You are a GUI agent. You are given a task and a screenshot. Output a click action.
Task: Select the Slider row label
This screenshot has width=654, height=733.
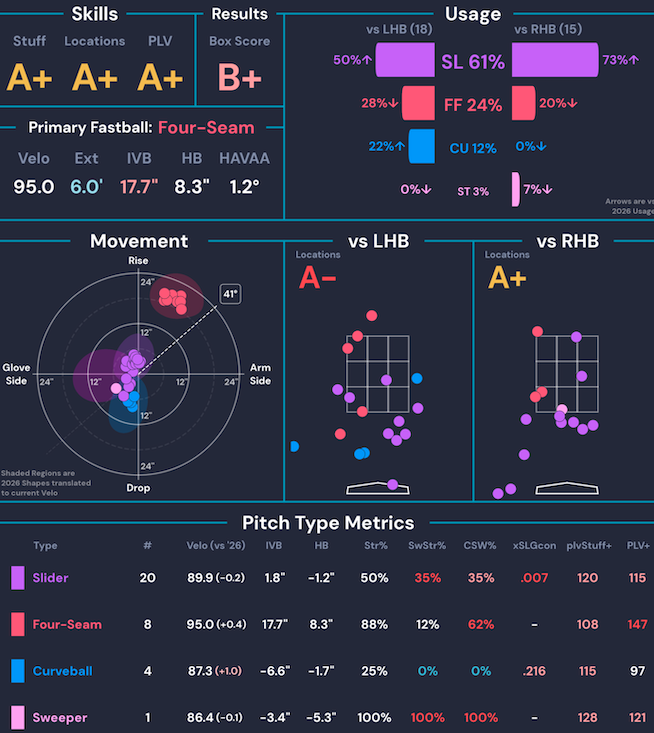tap(50, 578)
